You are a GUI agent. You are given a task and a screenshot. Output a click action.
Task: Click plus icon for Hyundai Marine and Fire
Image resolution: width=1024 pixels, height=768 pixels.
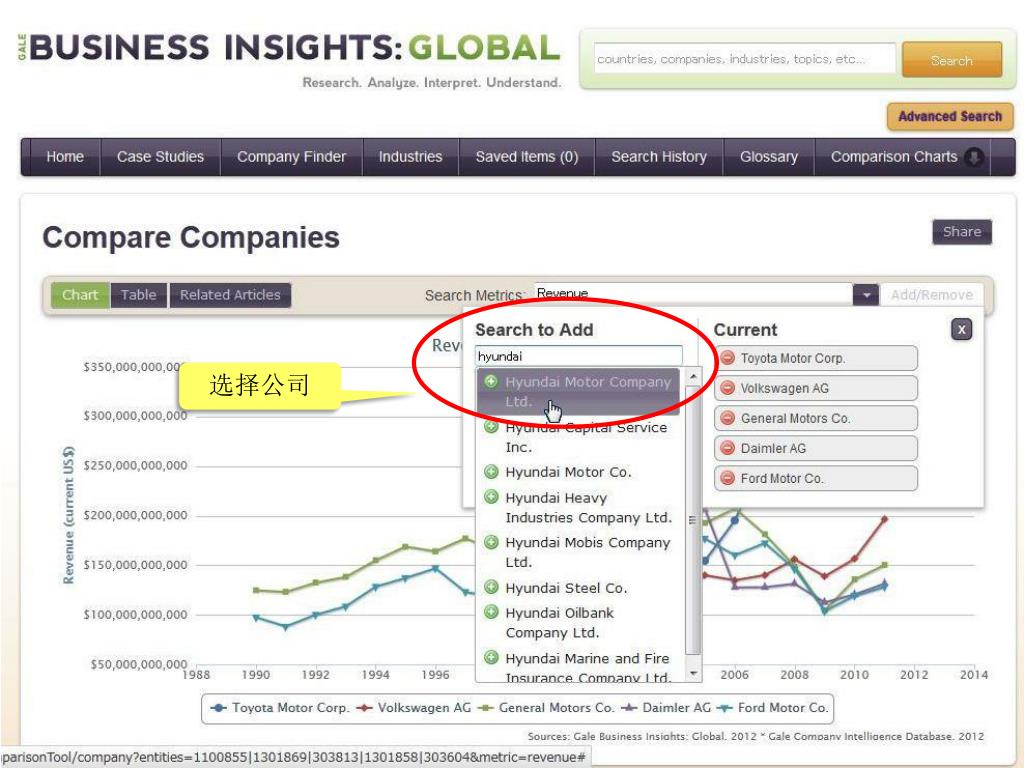point(491,658)
